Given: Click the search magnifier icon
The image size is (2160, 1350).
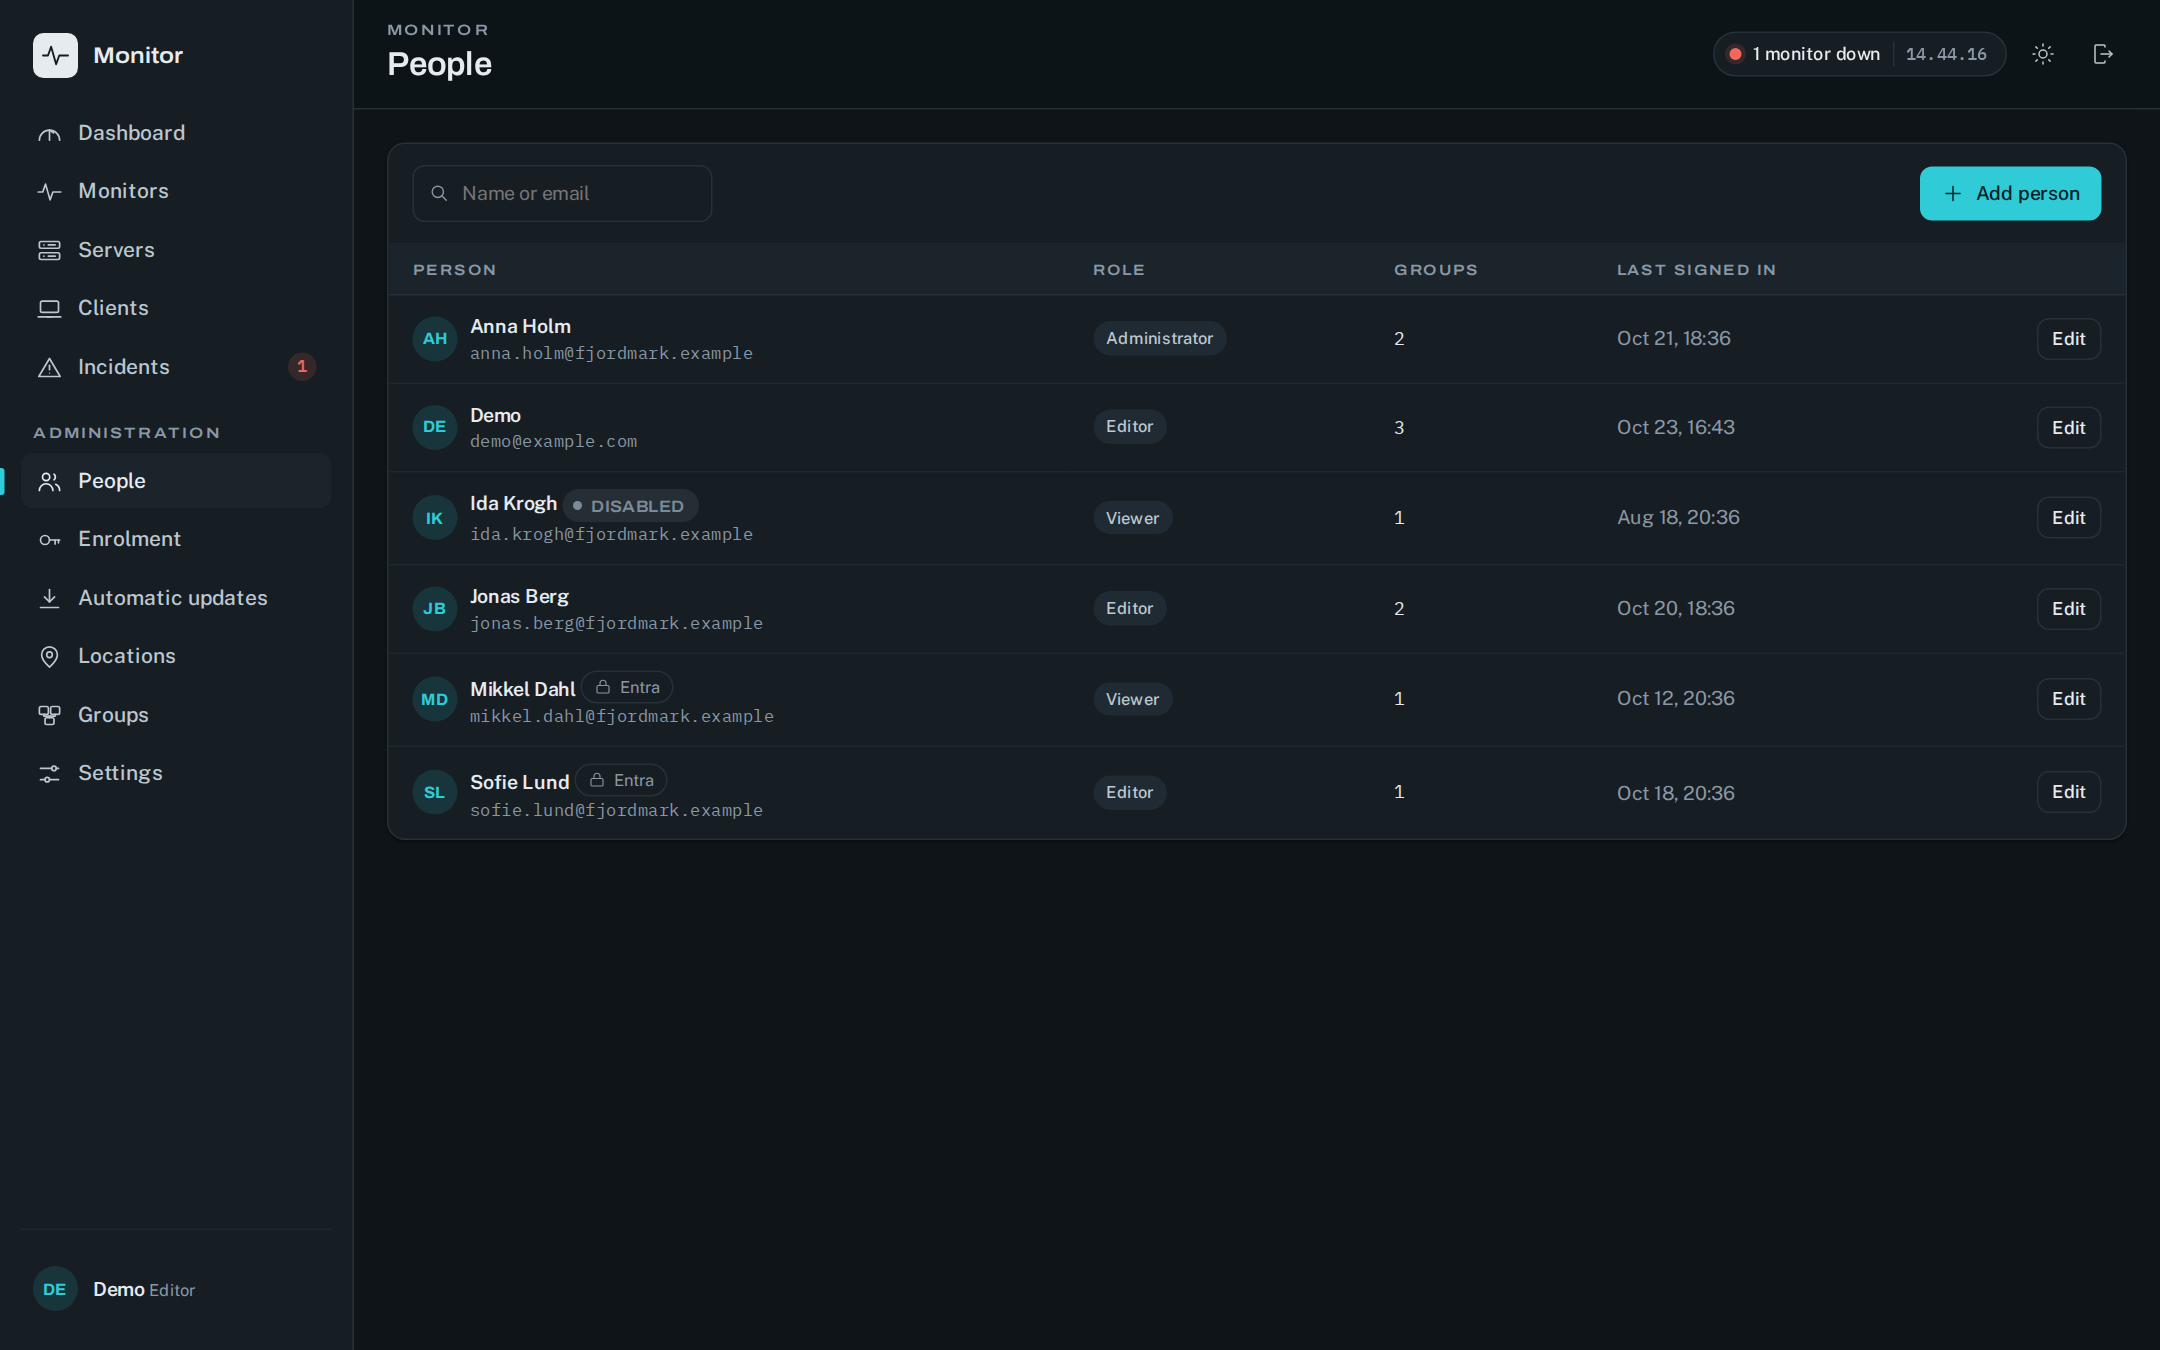Looking at the screenshot, I should (438, 193).
